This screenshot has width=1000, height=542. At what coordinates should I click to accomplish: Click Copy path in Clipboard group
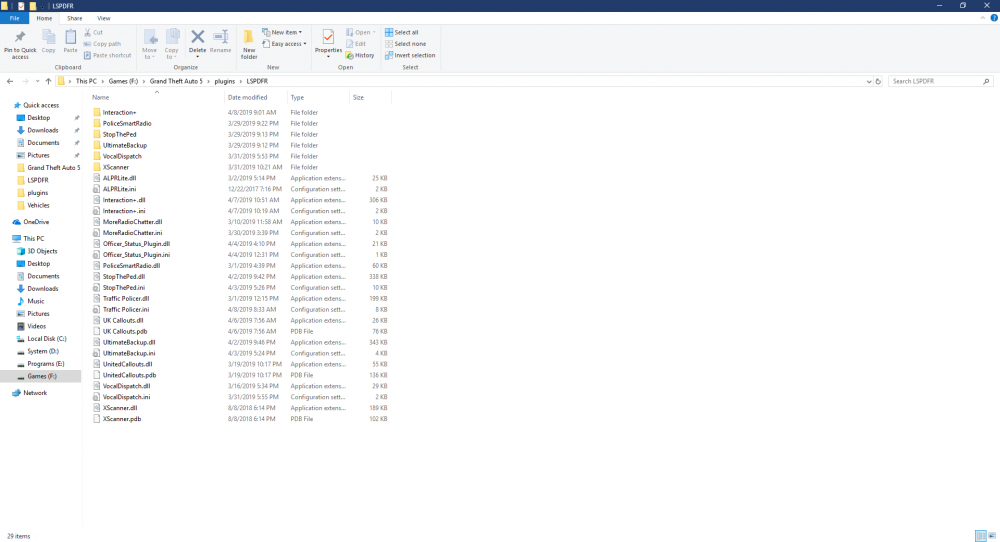102,44
